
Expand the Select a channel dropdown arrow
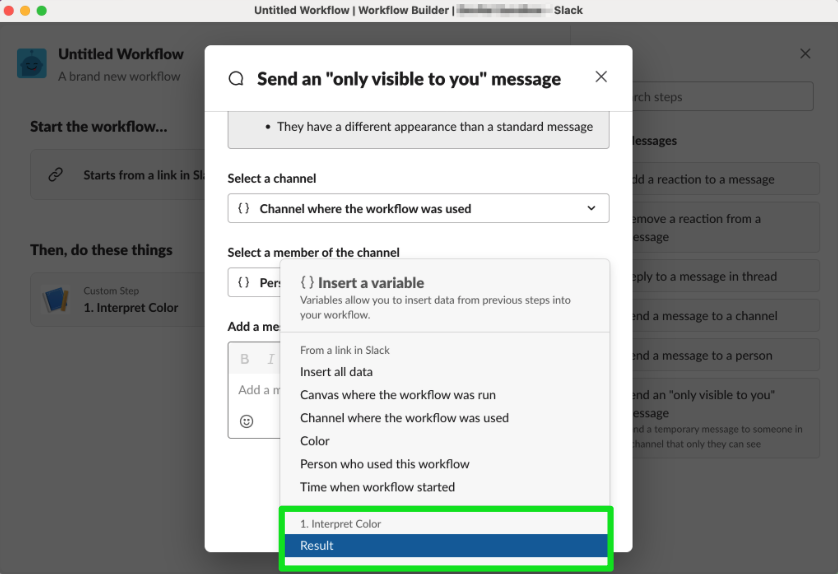tap(591, 208)
